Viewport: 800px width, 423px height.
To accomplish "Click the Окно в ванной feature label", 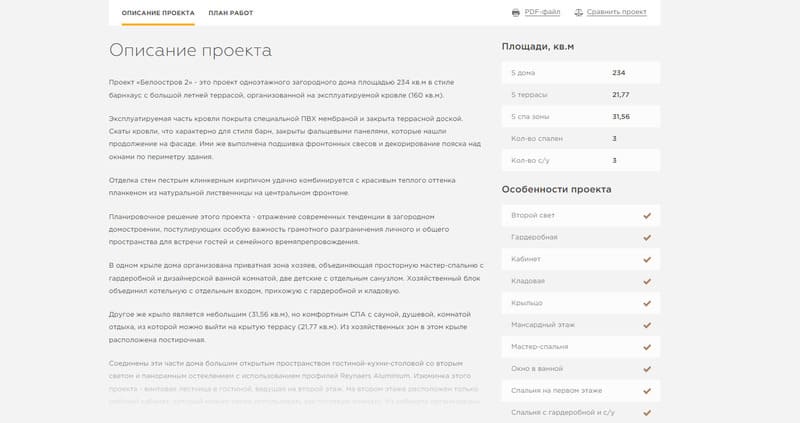I will click(537, 369).
